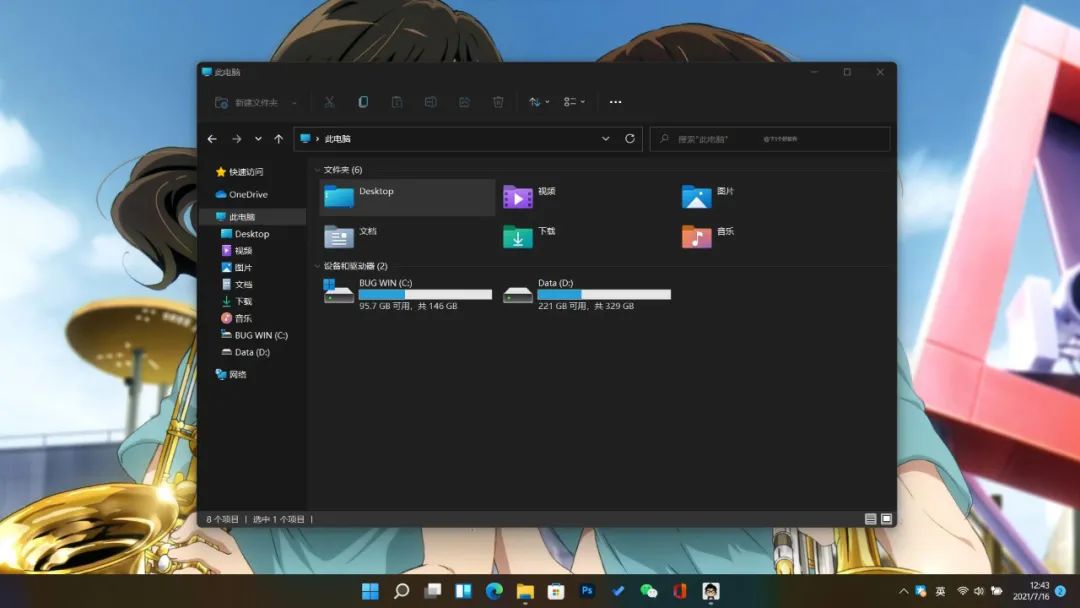Open the 图片 folder
This screenshot has width=1080, height=608.
[x=709, y=196]
